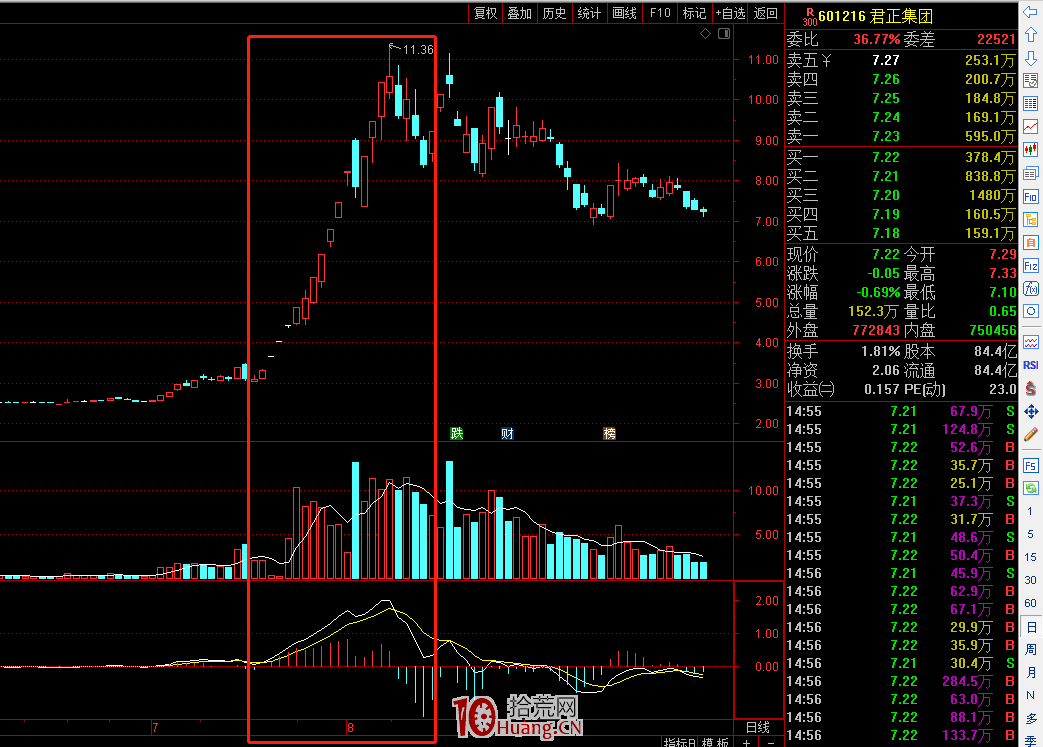This screenshot has height=747, width=1043.
Task: Switch to candlestick chart icon
Action: [x=1030, y=150]
